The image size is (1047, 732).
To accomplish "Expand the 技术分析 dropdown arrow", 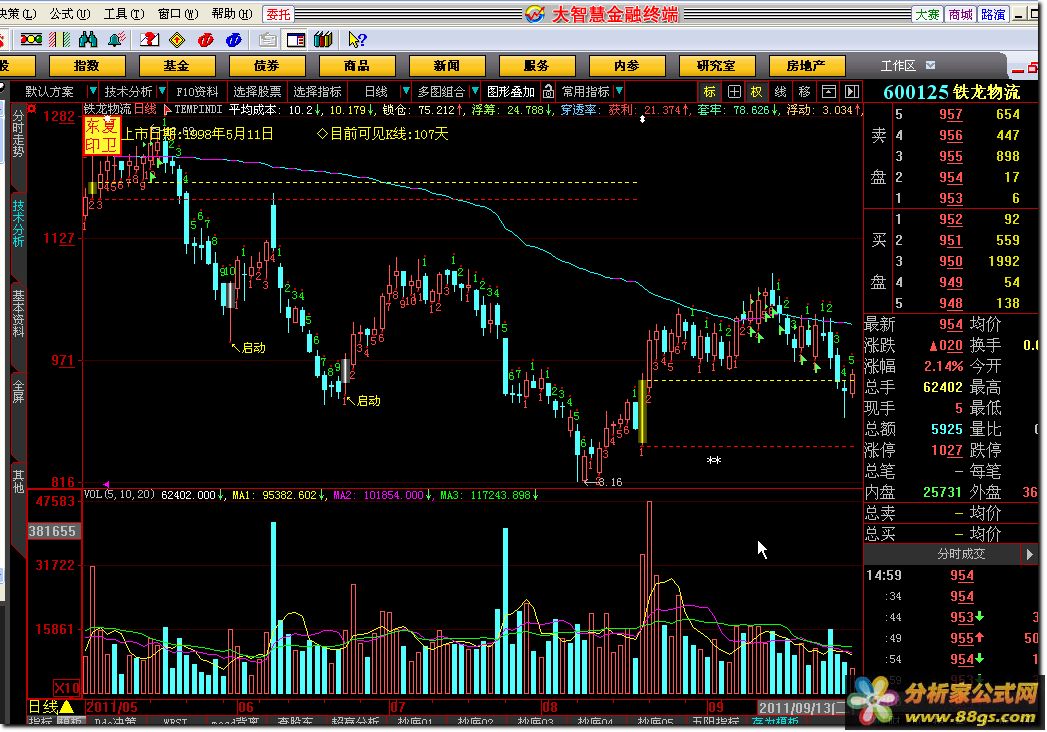I will (x=162, y=91).
